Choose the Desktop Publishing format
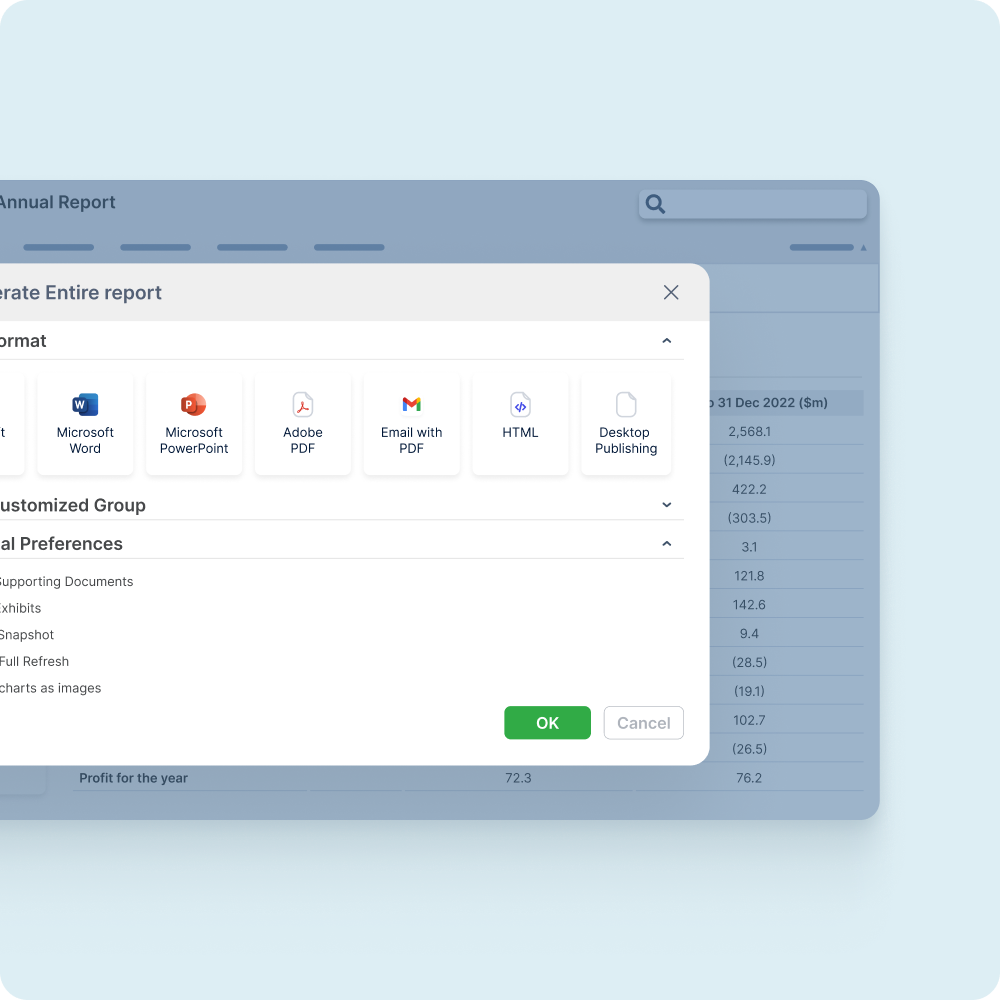This screenshot has width=1000, height=1000. click(x=625, y=424)
